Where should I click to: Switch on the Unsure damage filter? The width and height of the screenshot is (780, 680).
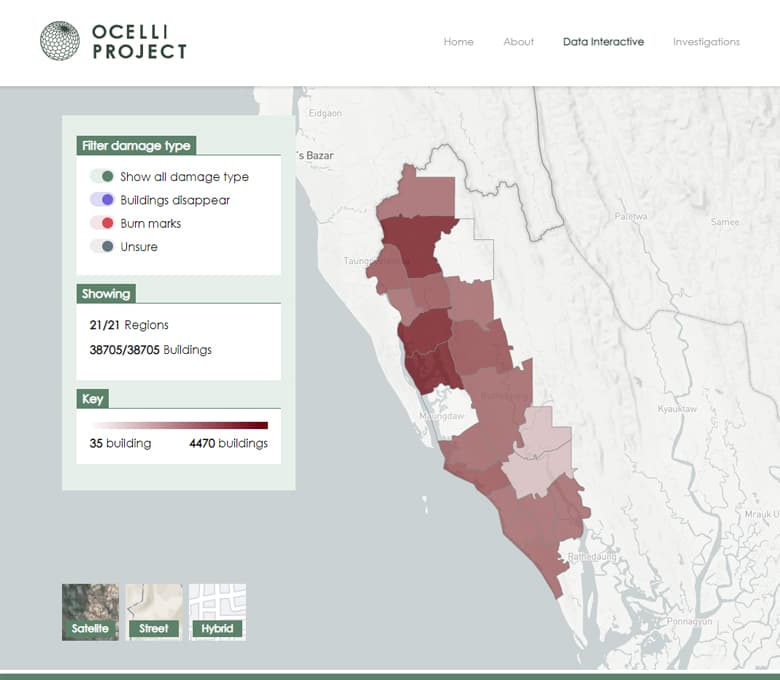tap(102, 247)
